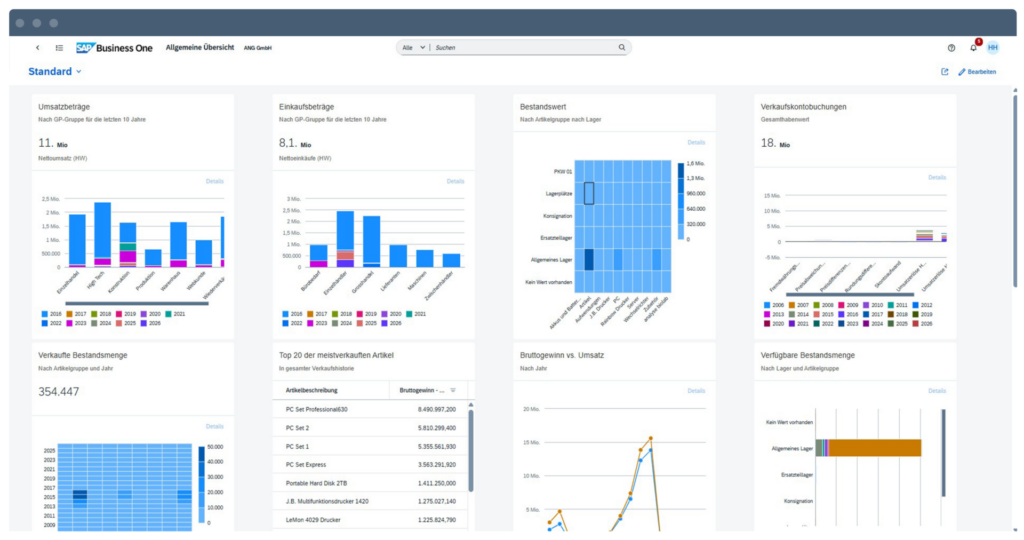
Task: Open Details link in Verfügbare Bestandsmenge card
Action: point(937,391)
